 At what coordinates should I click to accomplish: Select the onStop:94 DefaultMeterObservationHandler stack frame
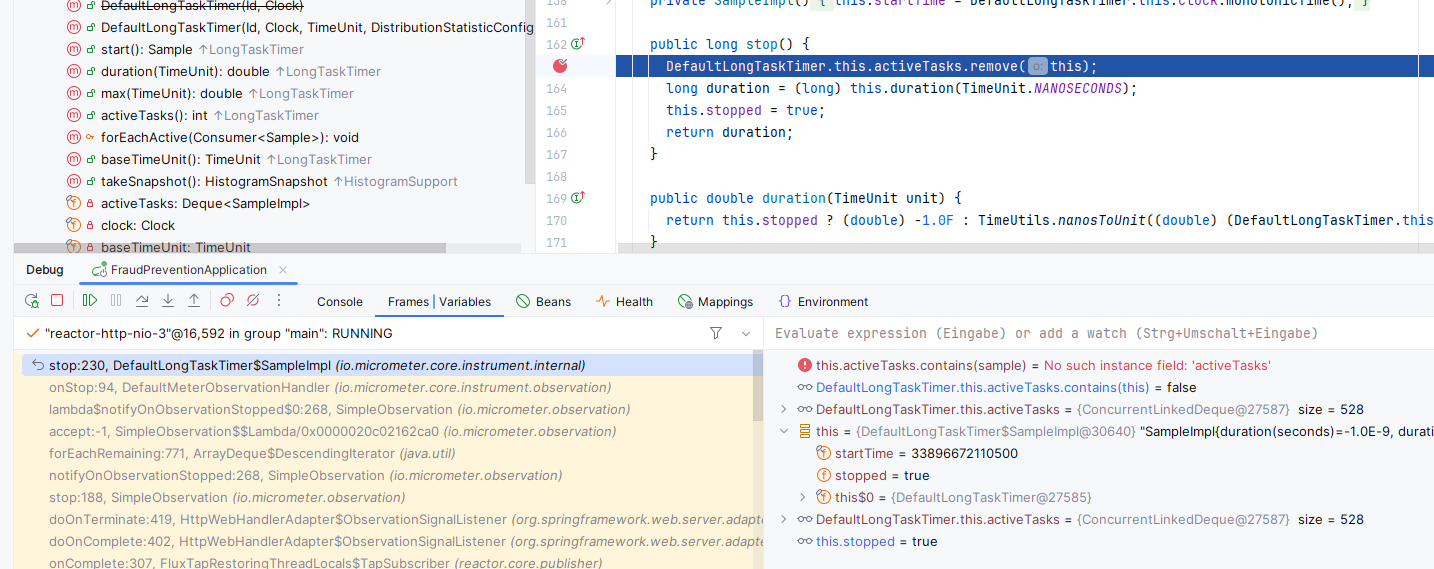click(330, 387)
